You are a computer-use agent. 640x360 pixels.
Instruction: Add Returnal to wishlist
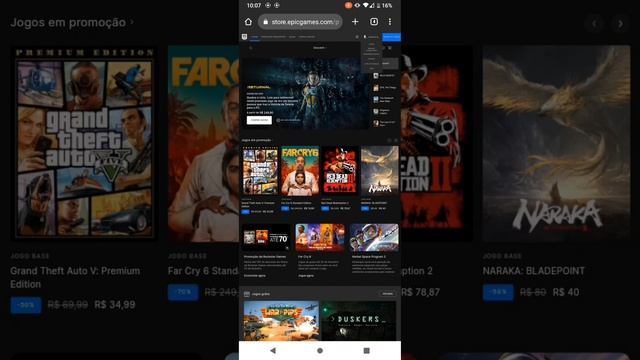coord(288,120)
